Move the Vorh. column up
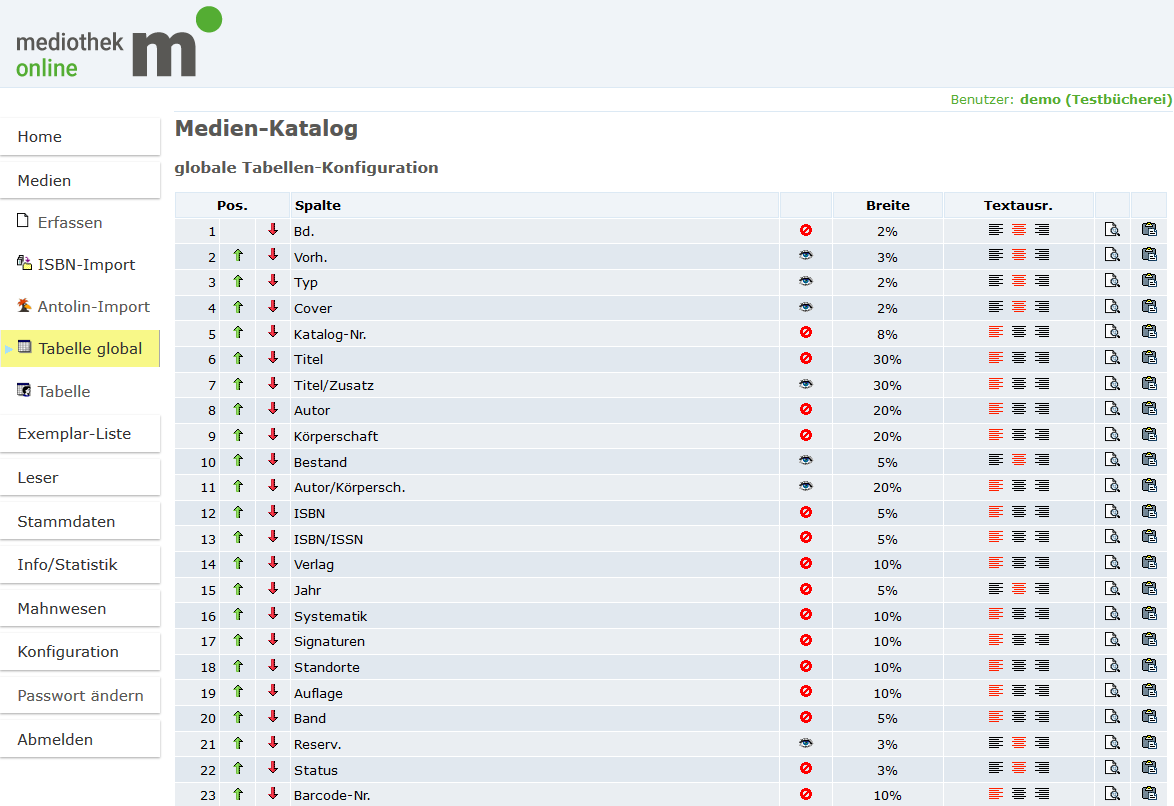The image size is (1174, 806). [238, 256]
